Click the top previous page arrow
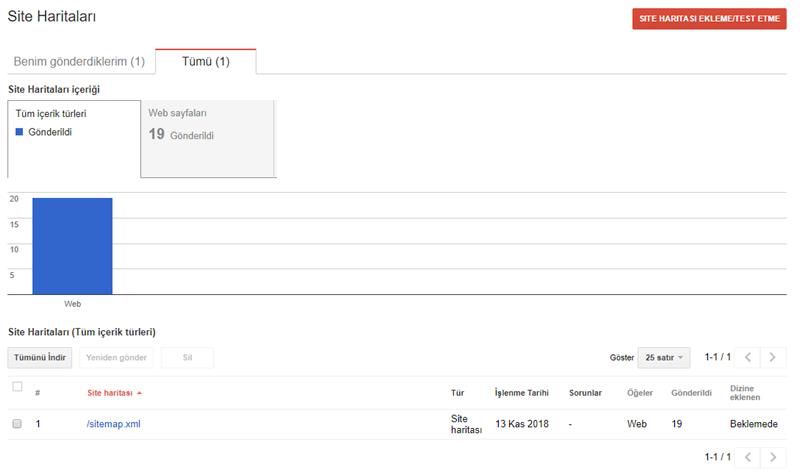The image size is (800, 472). point(748,357)
